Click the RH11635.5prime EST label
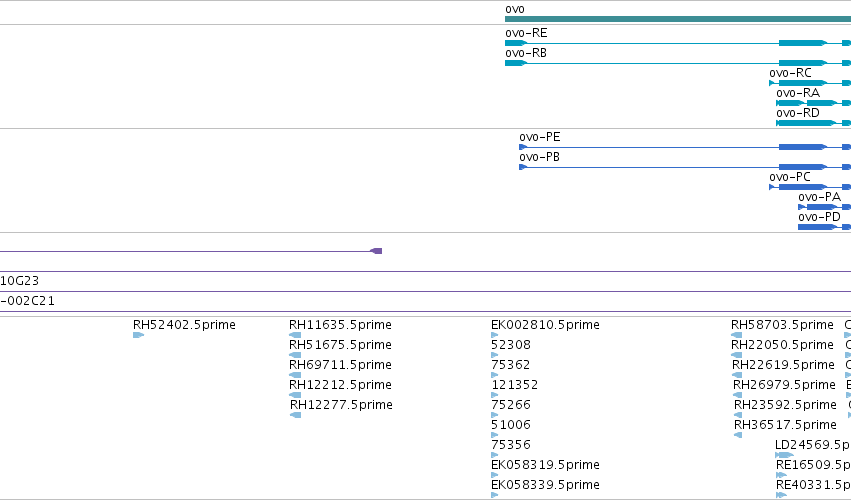 340,325
